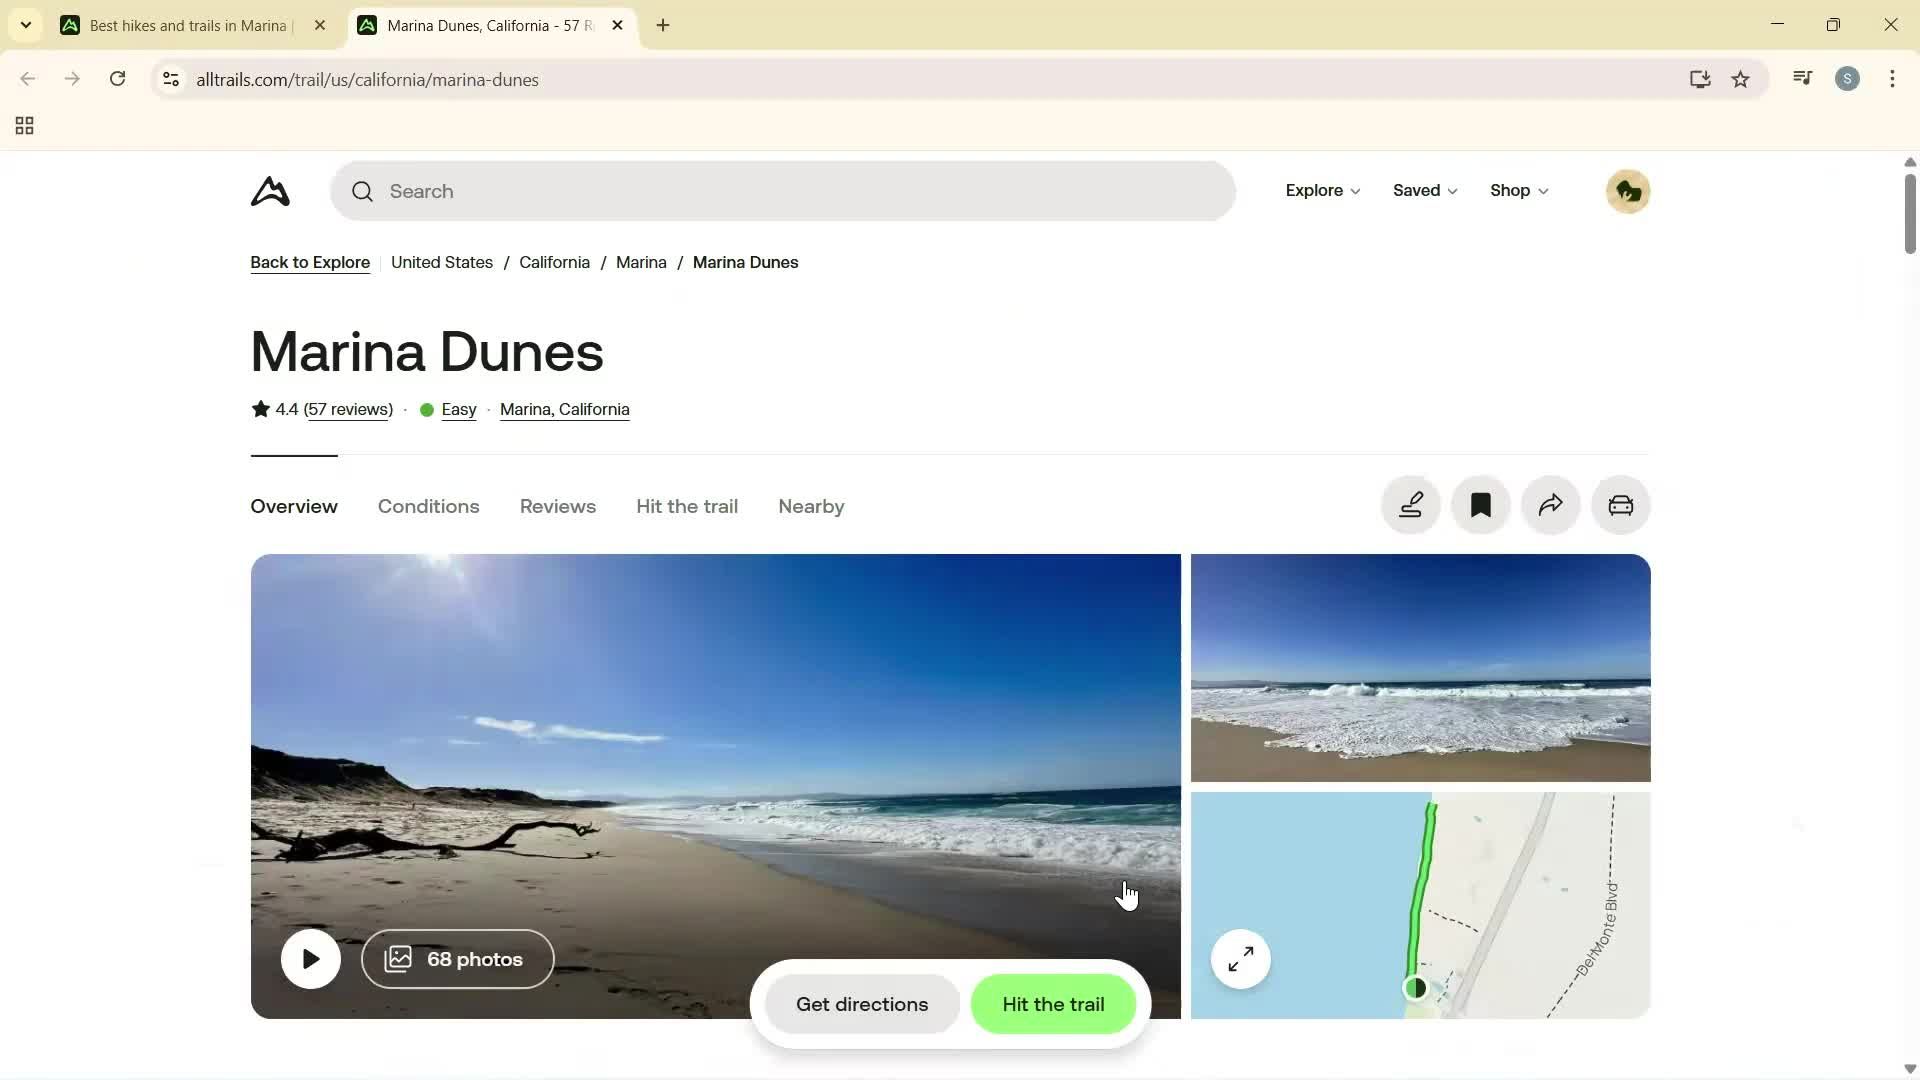Play the trail video
This screenshot has height=1080, width=1920.
(310, 958)
